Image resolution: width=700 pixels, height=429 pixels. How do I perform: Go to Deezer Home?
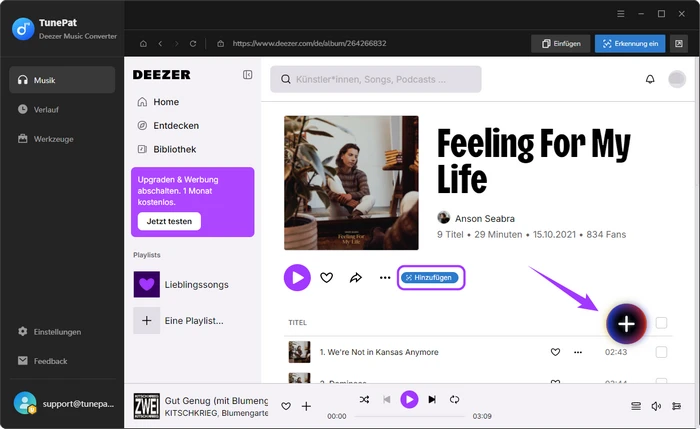(158, 102)
